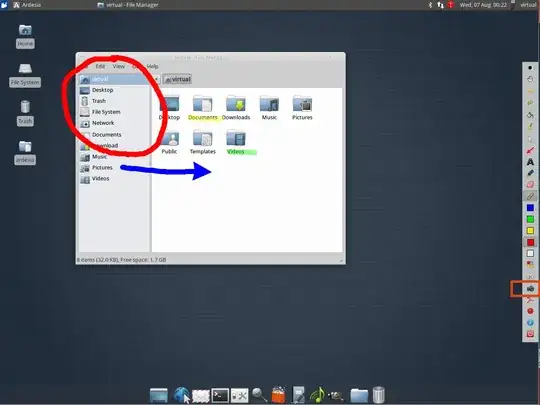Open the magnifier search icon in dock
The width and height of the screenshot is (540, 405).
(x=259, y=395)
